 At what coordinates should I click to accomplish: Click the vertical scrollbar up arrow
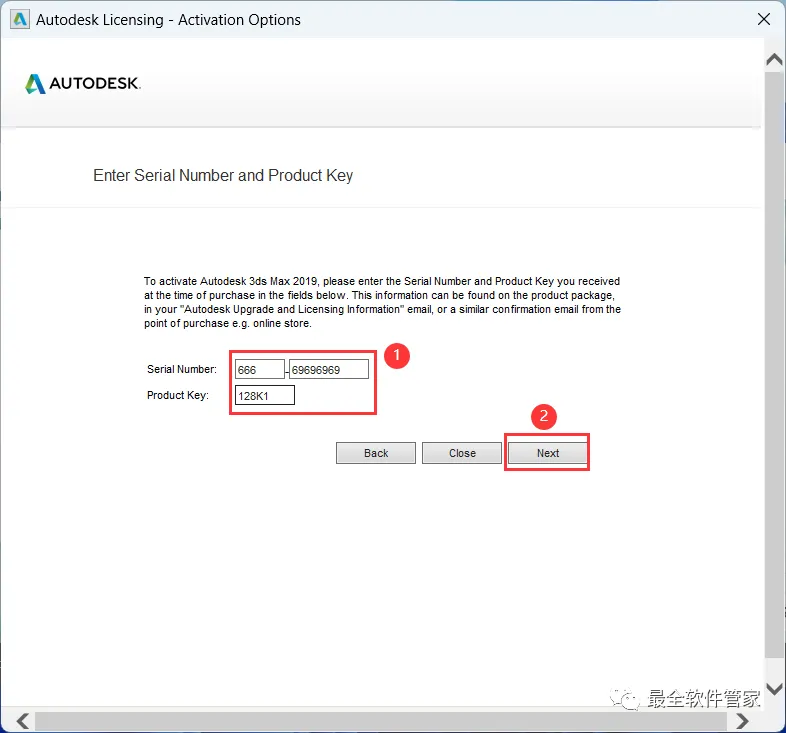pyautogui.click(x=774, y=60)
